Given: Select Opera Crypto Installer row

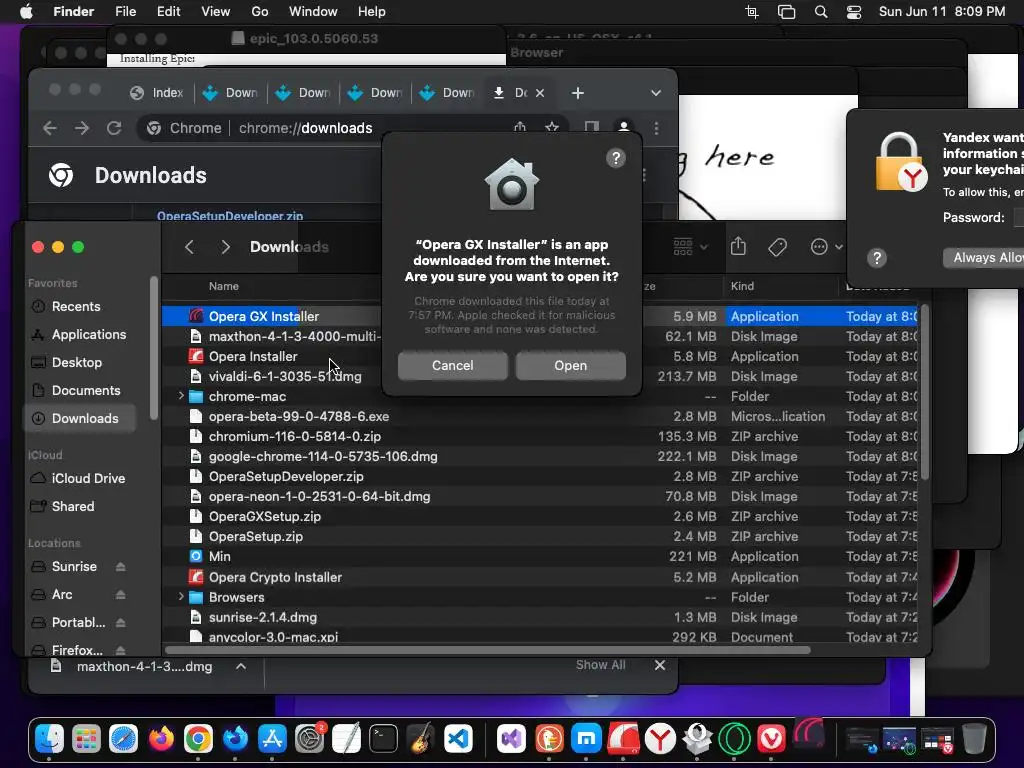Looking at the screenshot, I should [x=539, y=577].
